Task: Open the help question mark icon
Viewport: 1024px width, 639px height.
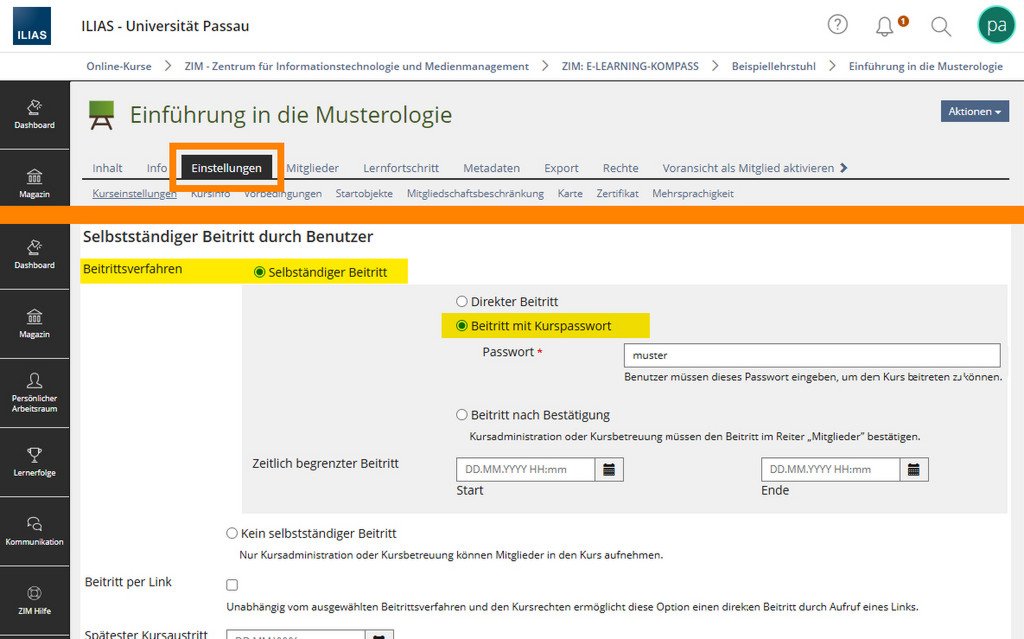Action: point(837,25)
